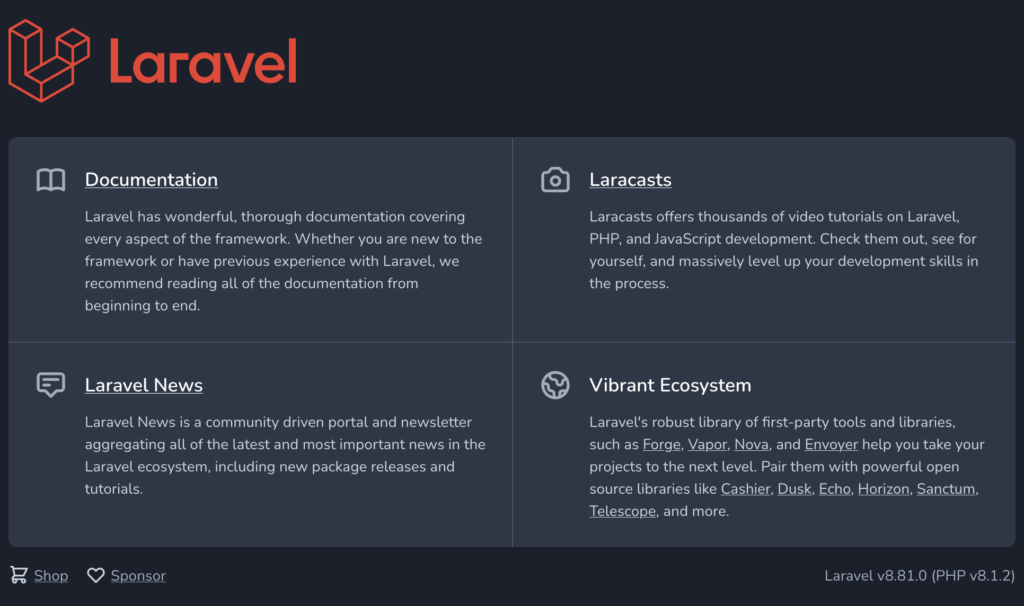
Task: Open the Nova link
Action: click(751, 445)
